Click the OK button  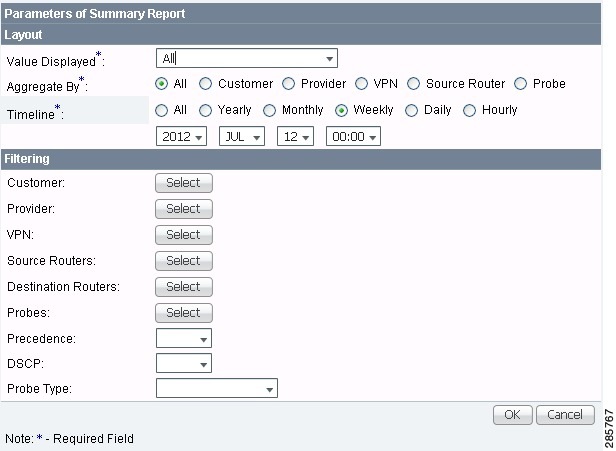(x=512, y=415)
